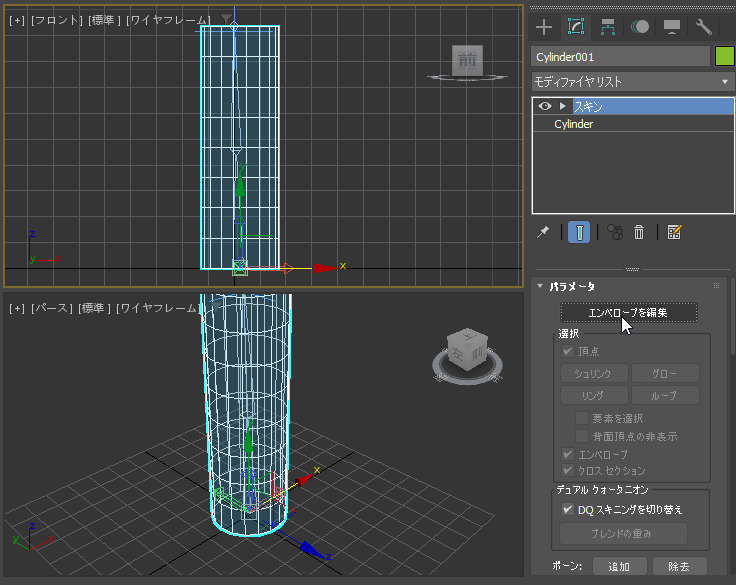Viewport: 736px width, 585px height.
Task: Open the Display panel tab
Action: coord(672,27)
